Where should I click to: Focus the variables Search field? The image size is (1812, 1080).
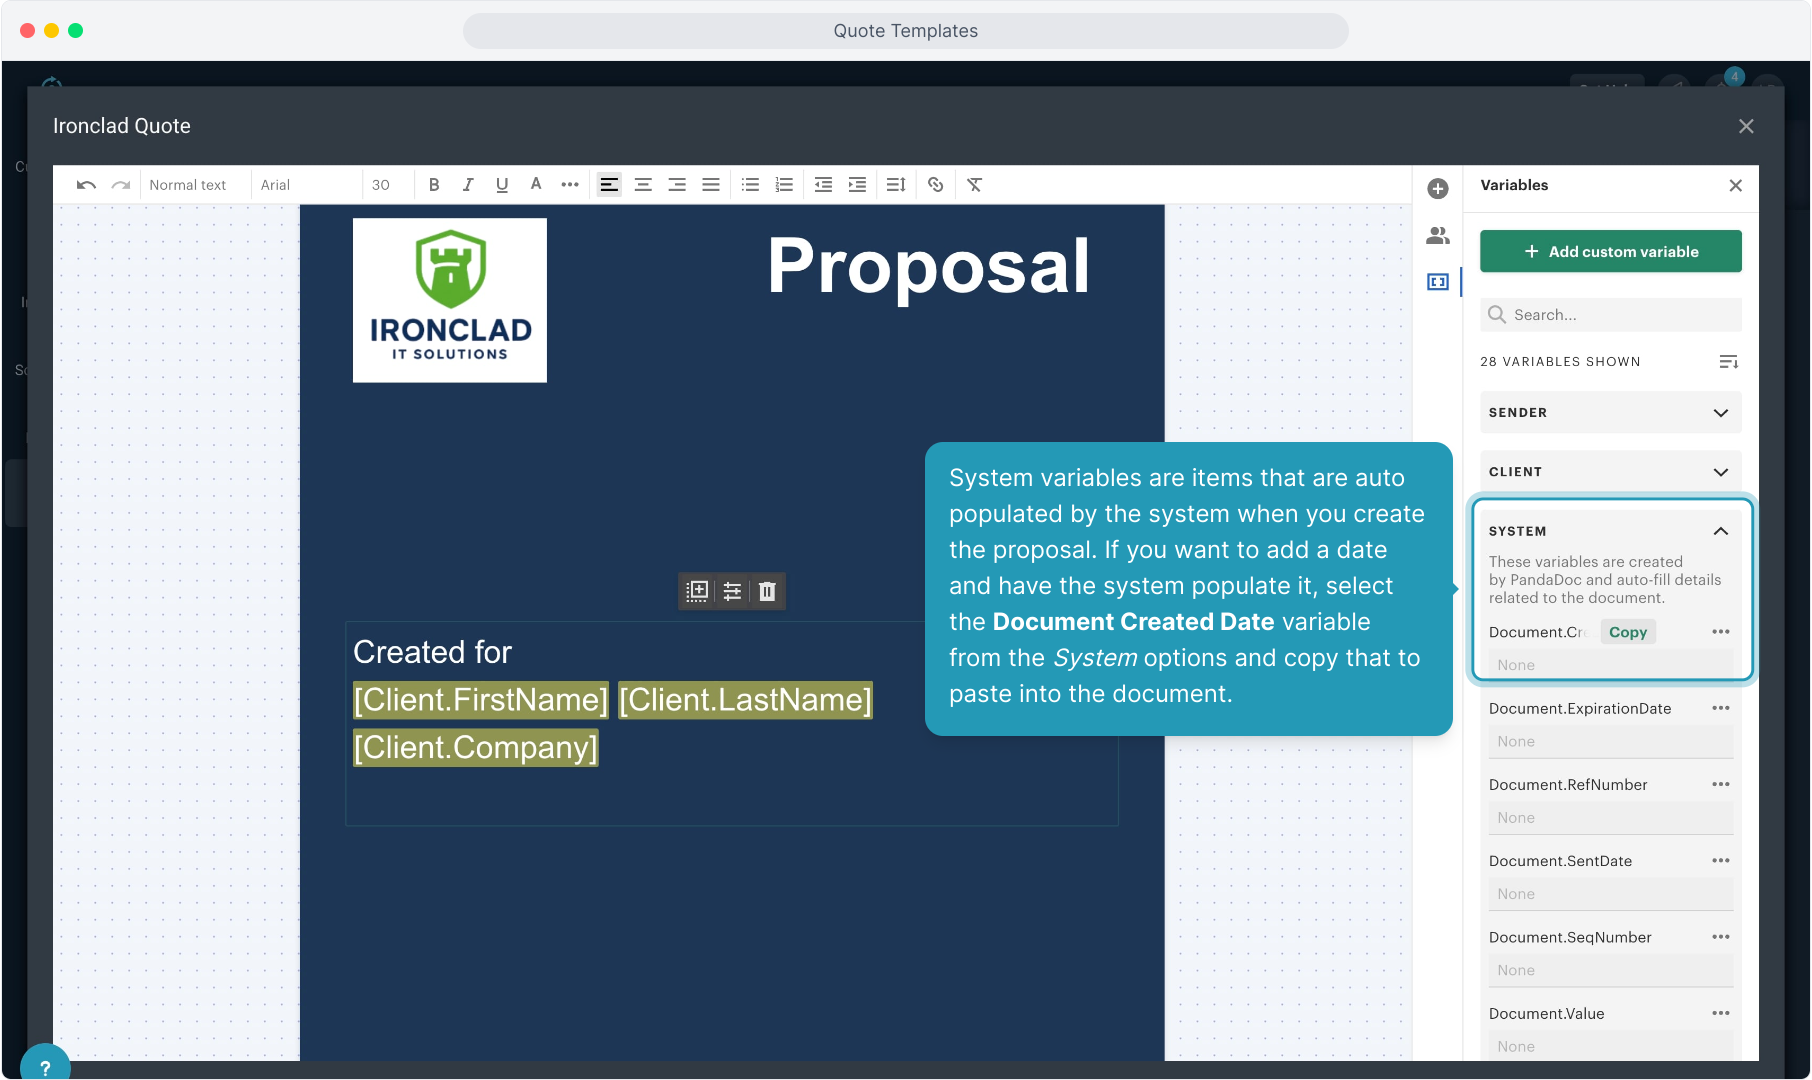click(x=1611, y=315)
